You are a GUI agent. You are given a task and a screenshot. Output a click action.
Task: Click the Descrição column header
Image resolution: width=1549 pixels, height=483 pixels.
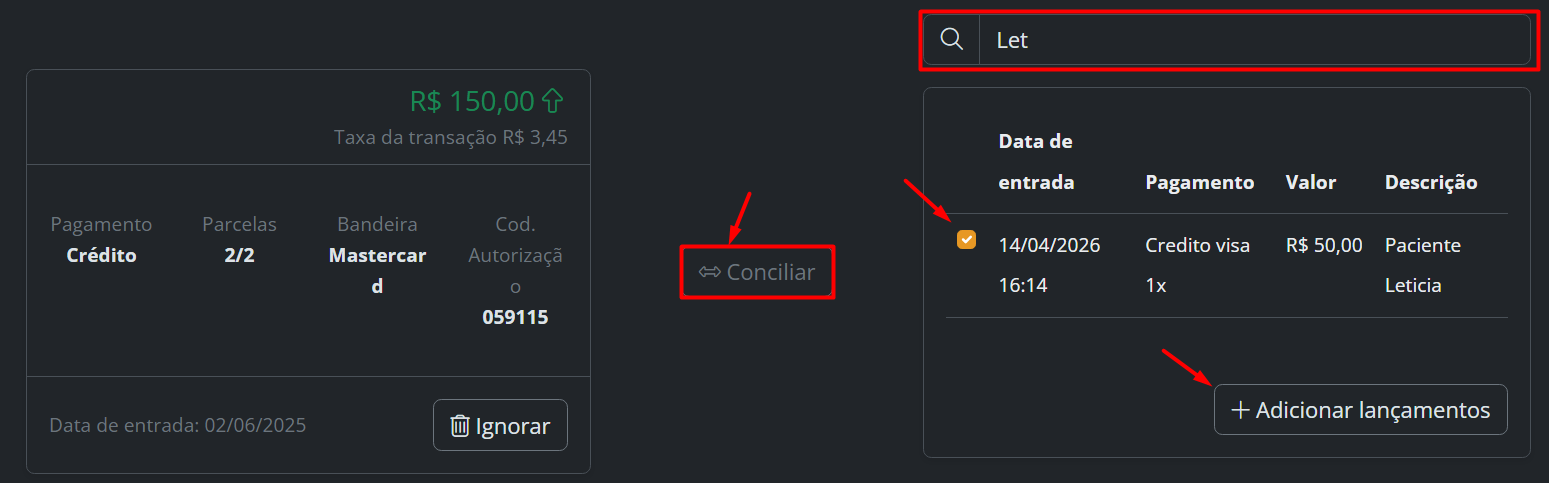click(1431, 182)
